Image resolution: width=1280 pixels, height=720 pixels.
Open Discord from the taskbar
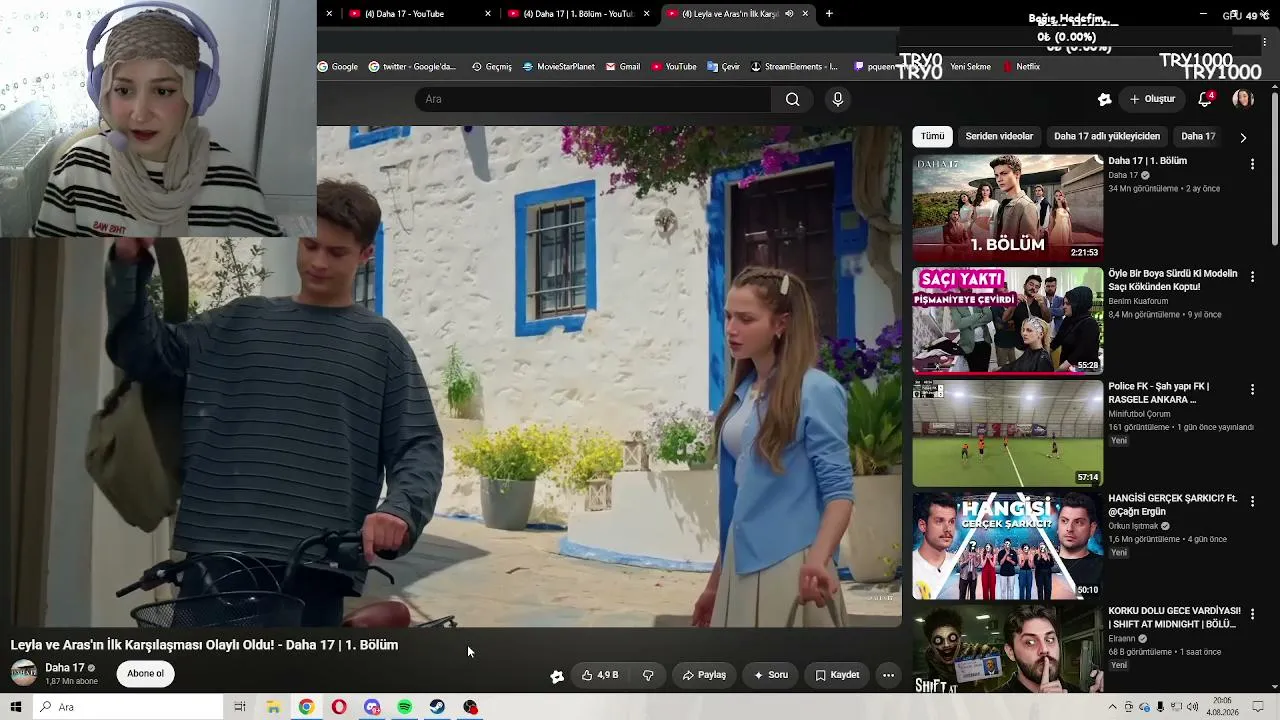tap(372, 707)
